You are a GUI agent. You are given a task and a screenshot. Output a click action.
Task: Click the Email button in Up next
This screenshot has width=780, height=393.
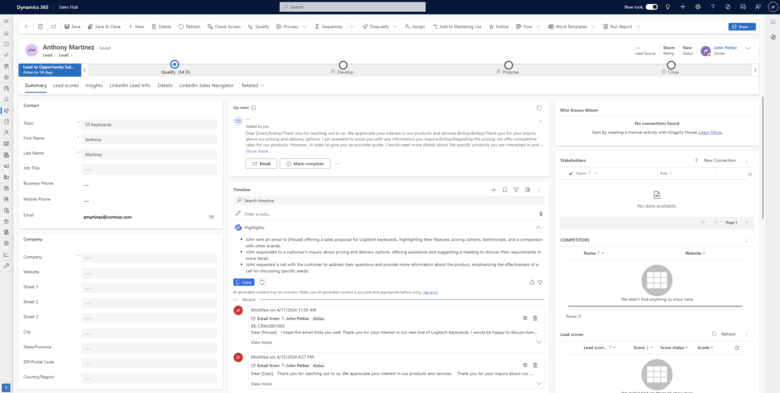(x=261, y=164)
